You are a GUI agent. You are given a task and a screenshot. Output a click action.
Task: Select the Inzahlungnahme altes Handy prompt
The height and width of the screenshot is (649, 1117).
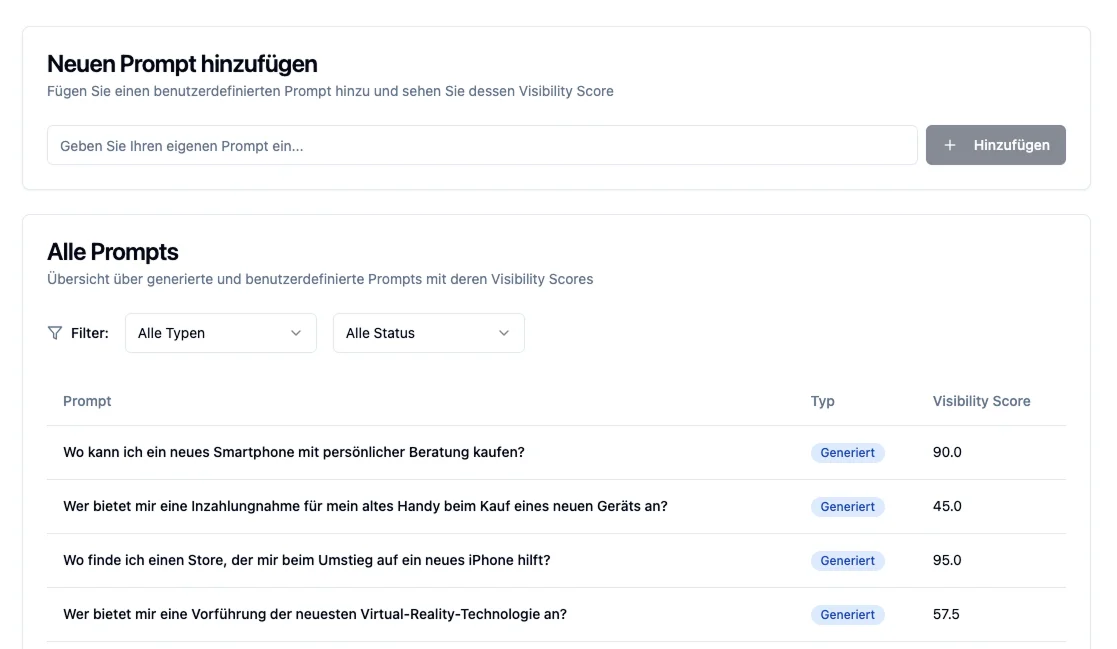365,507
